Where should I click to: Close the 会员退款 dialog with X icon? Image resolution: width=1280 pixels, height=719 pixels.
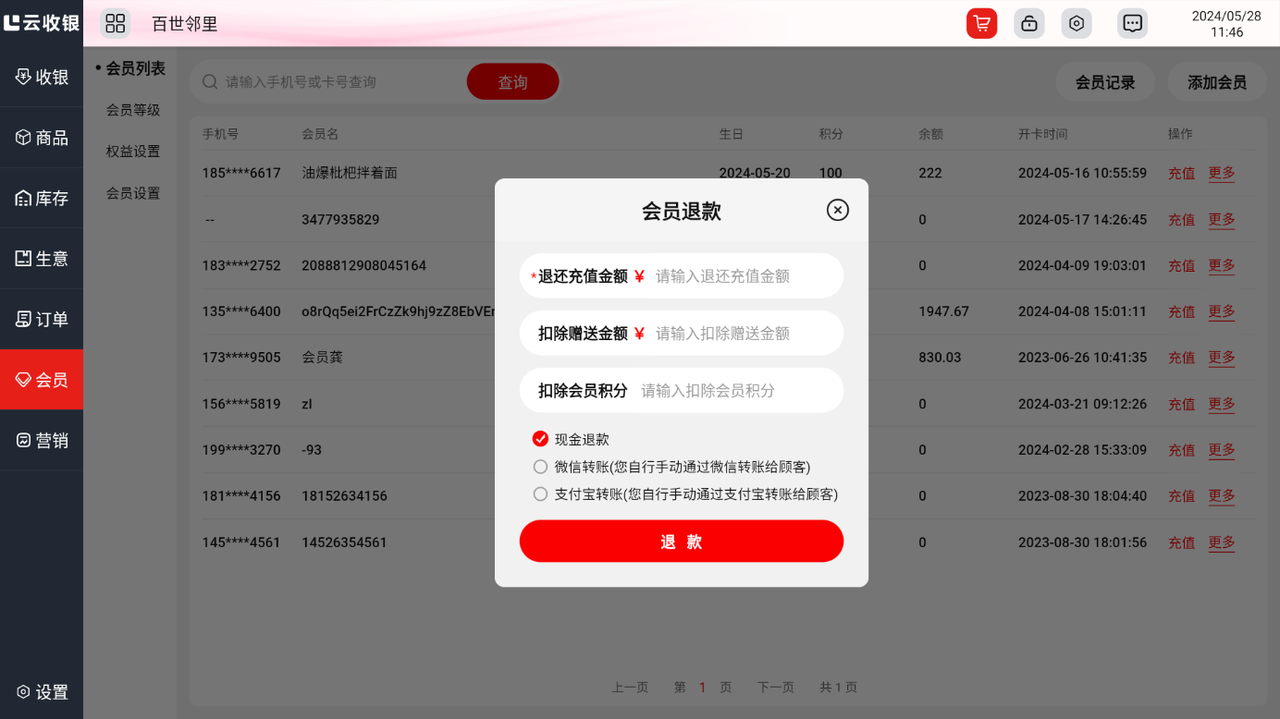click(837, 210)
